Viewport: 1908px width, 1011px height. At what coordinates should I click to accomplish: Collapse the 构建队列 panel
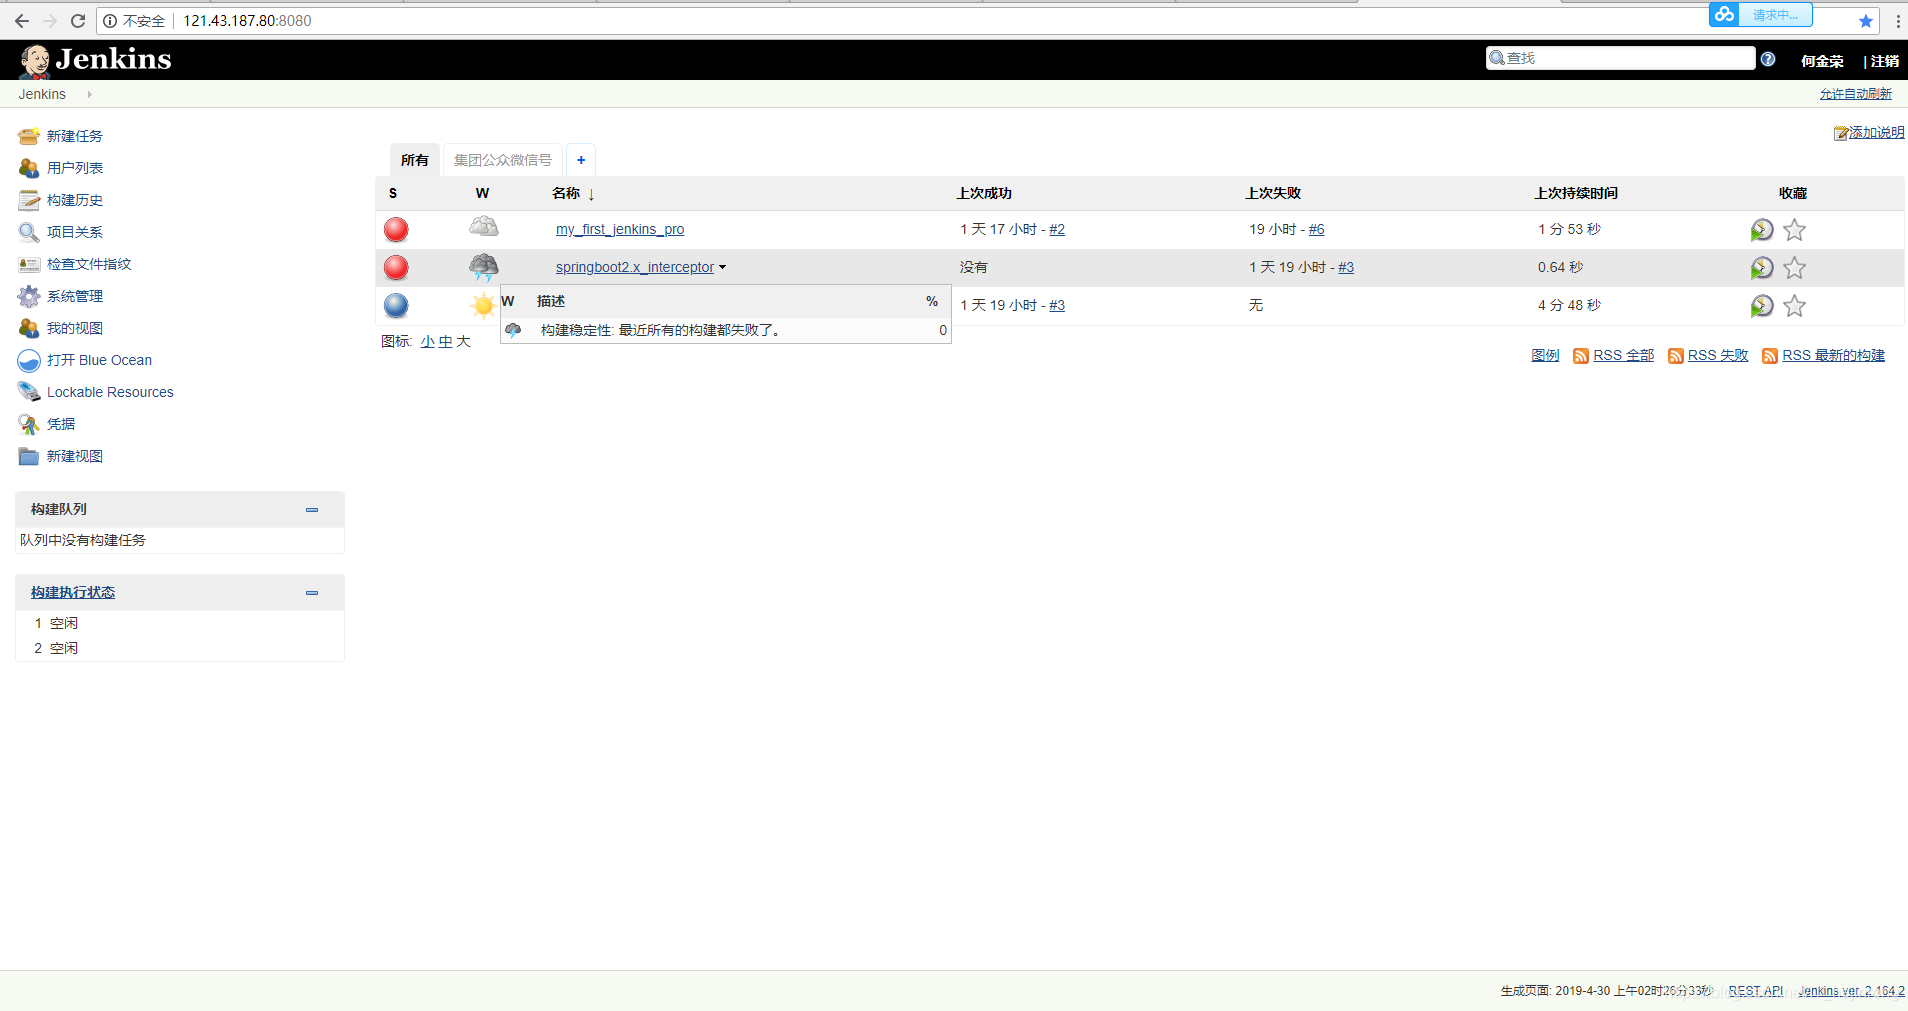[x=312, y=510]
